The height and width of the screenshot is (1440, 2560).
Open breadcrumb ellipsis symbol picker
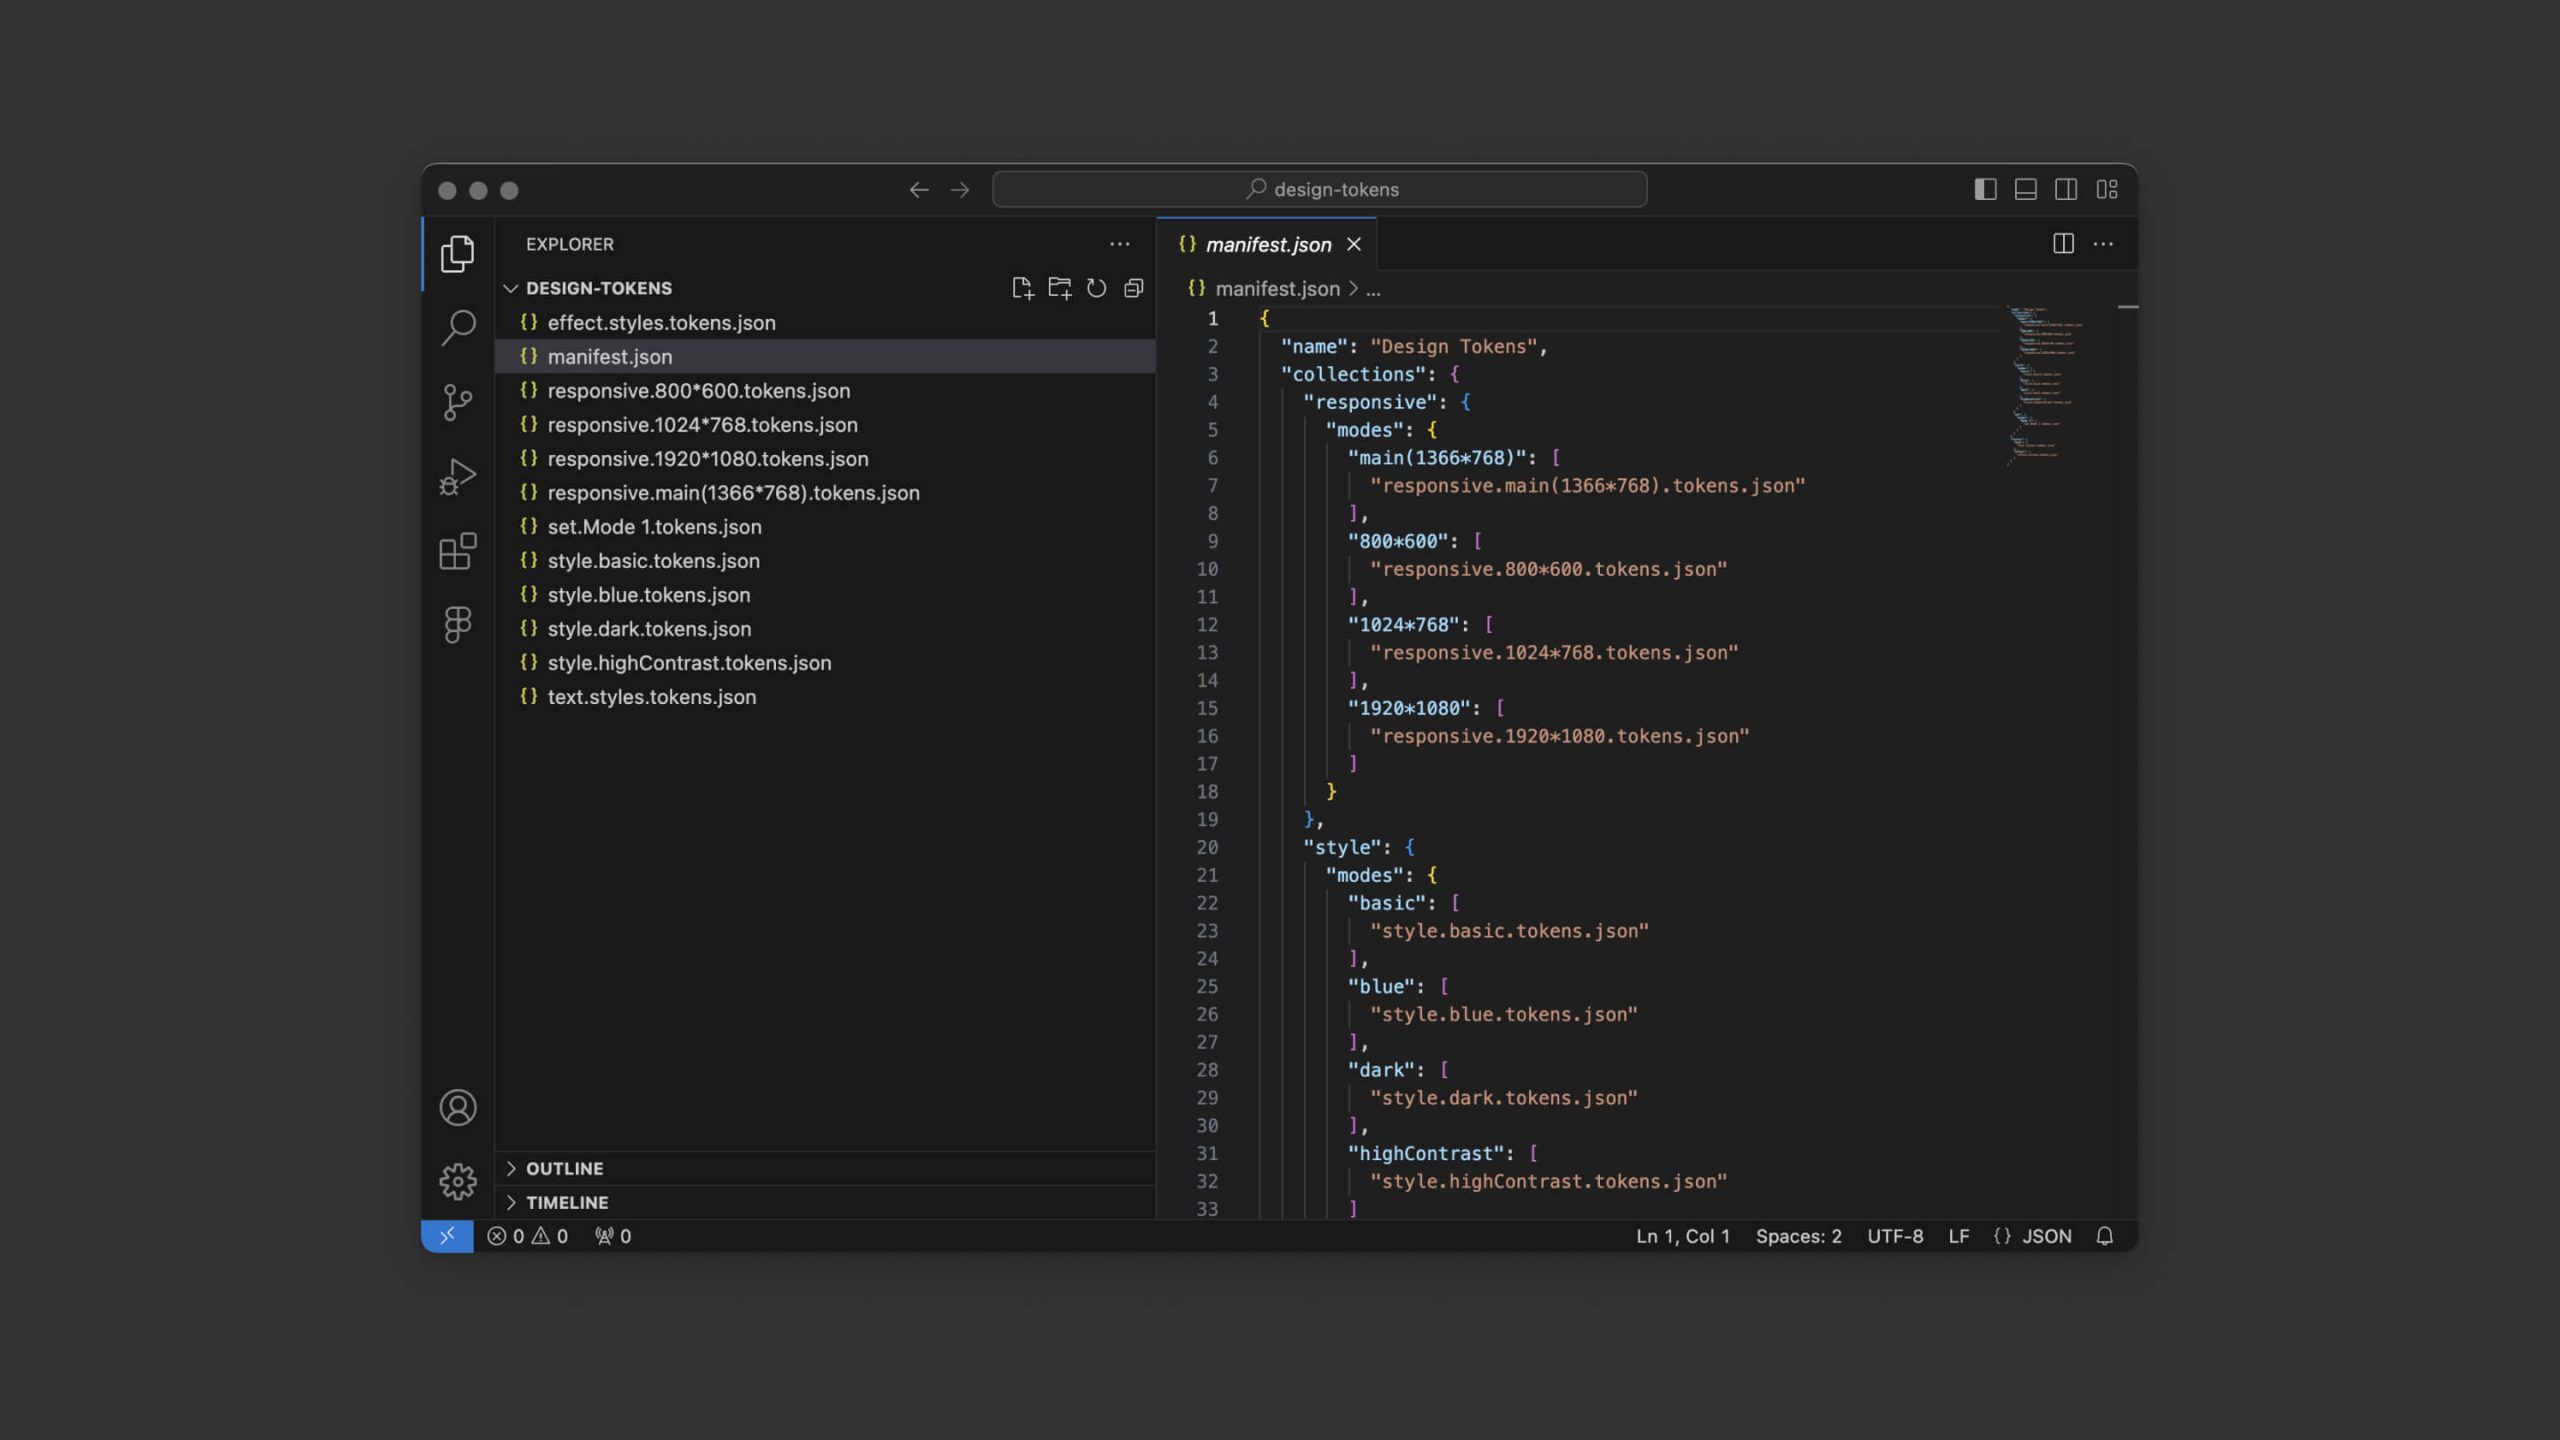pyautogui.click(x=1373, y=289)
